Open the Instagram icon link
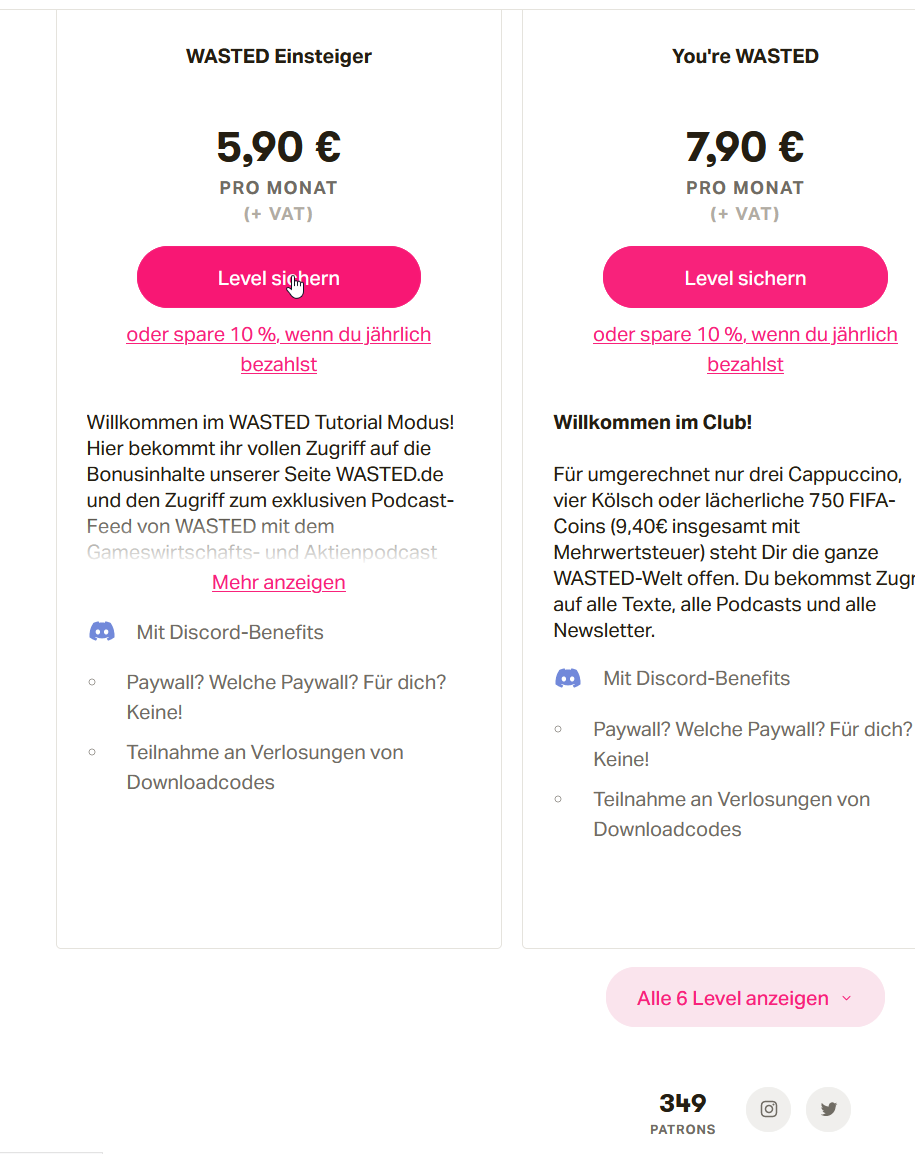The height and width of the screenshot is (1154, 915). (x=768, y=1109)
